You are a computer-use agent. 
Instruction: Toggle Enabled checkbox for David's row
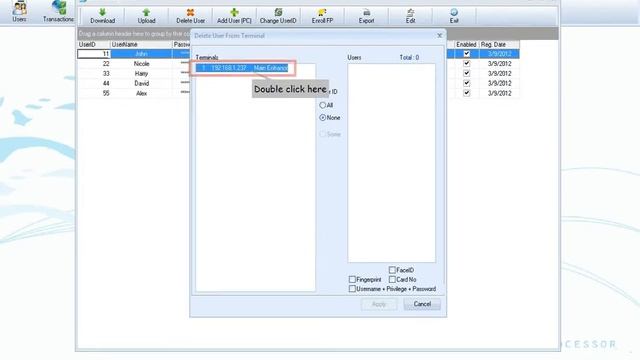[x=467, y=83]
